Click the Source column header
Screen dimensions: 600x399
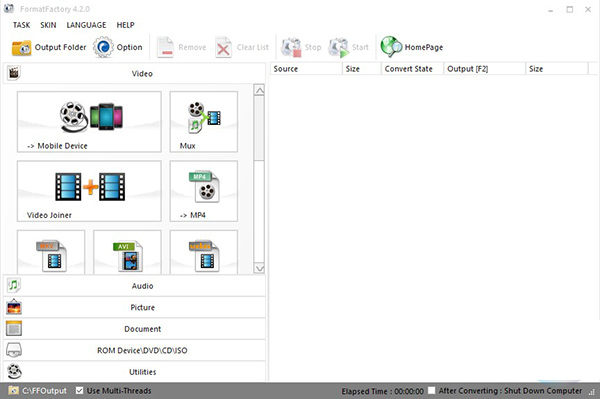pyautogui.click(x=306, y=69)
